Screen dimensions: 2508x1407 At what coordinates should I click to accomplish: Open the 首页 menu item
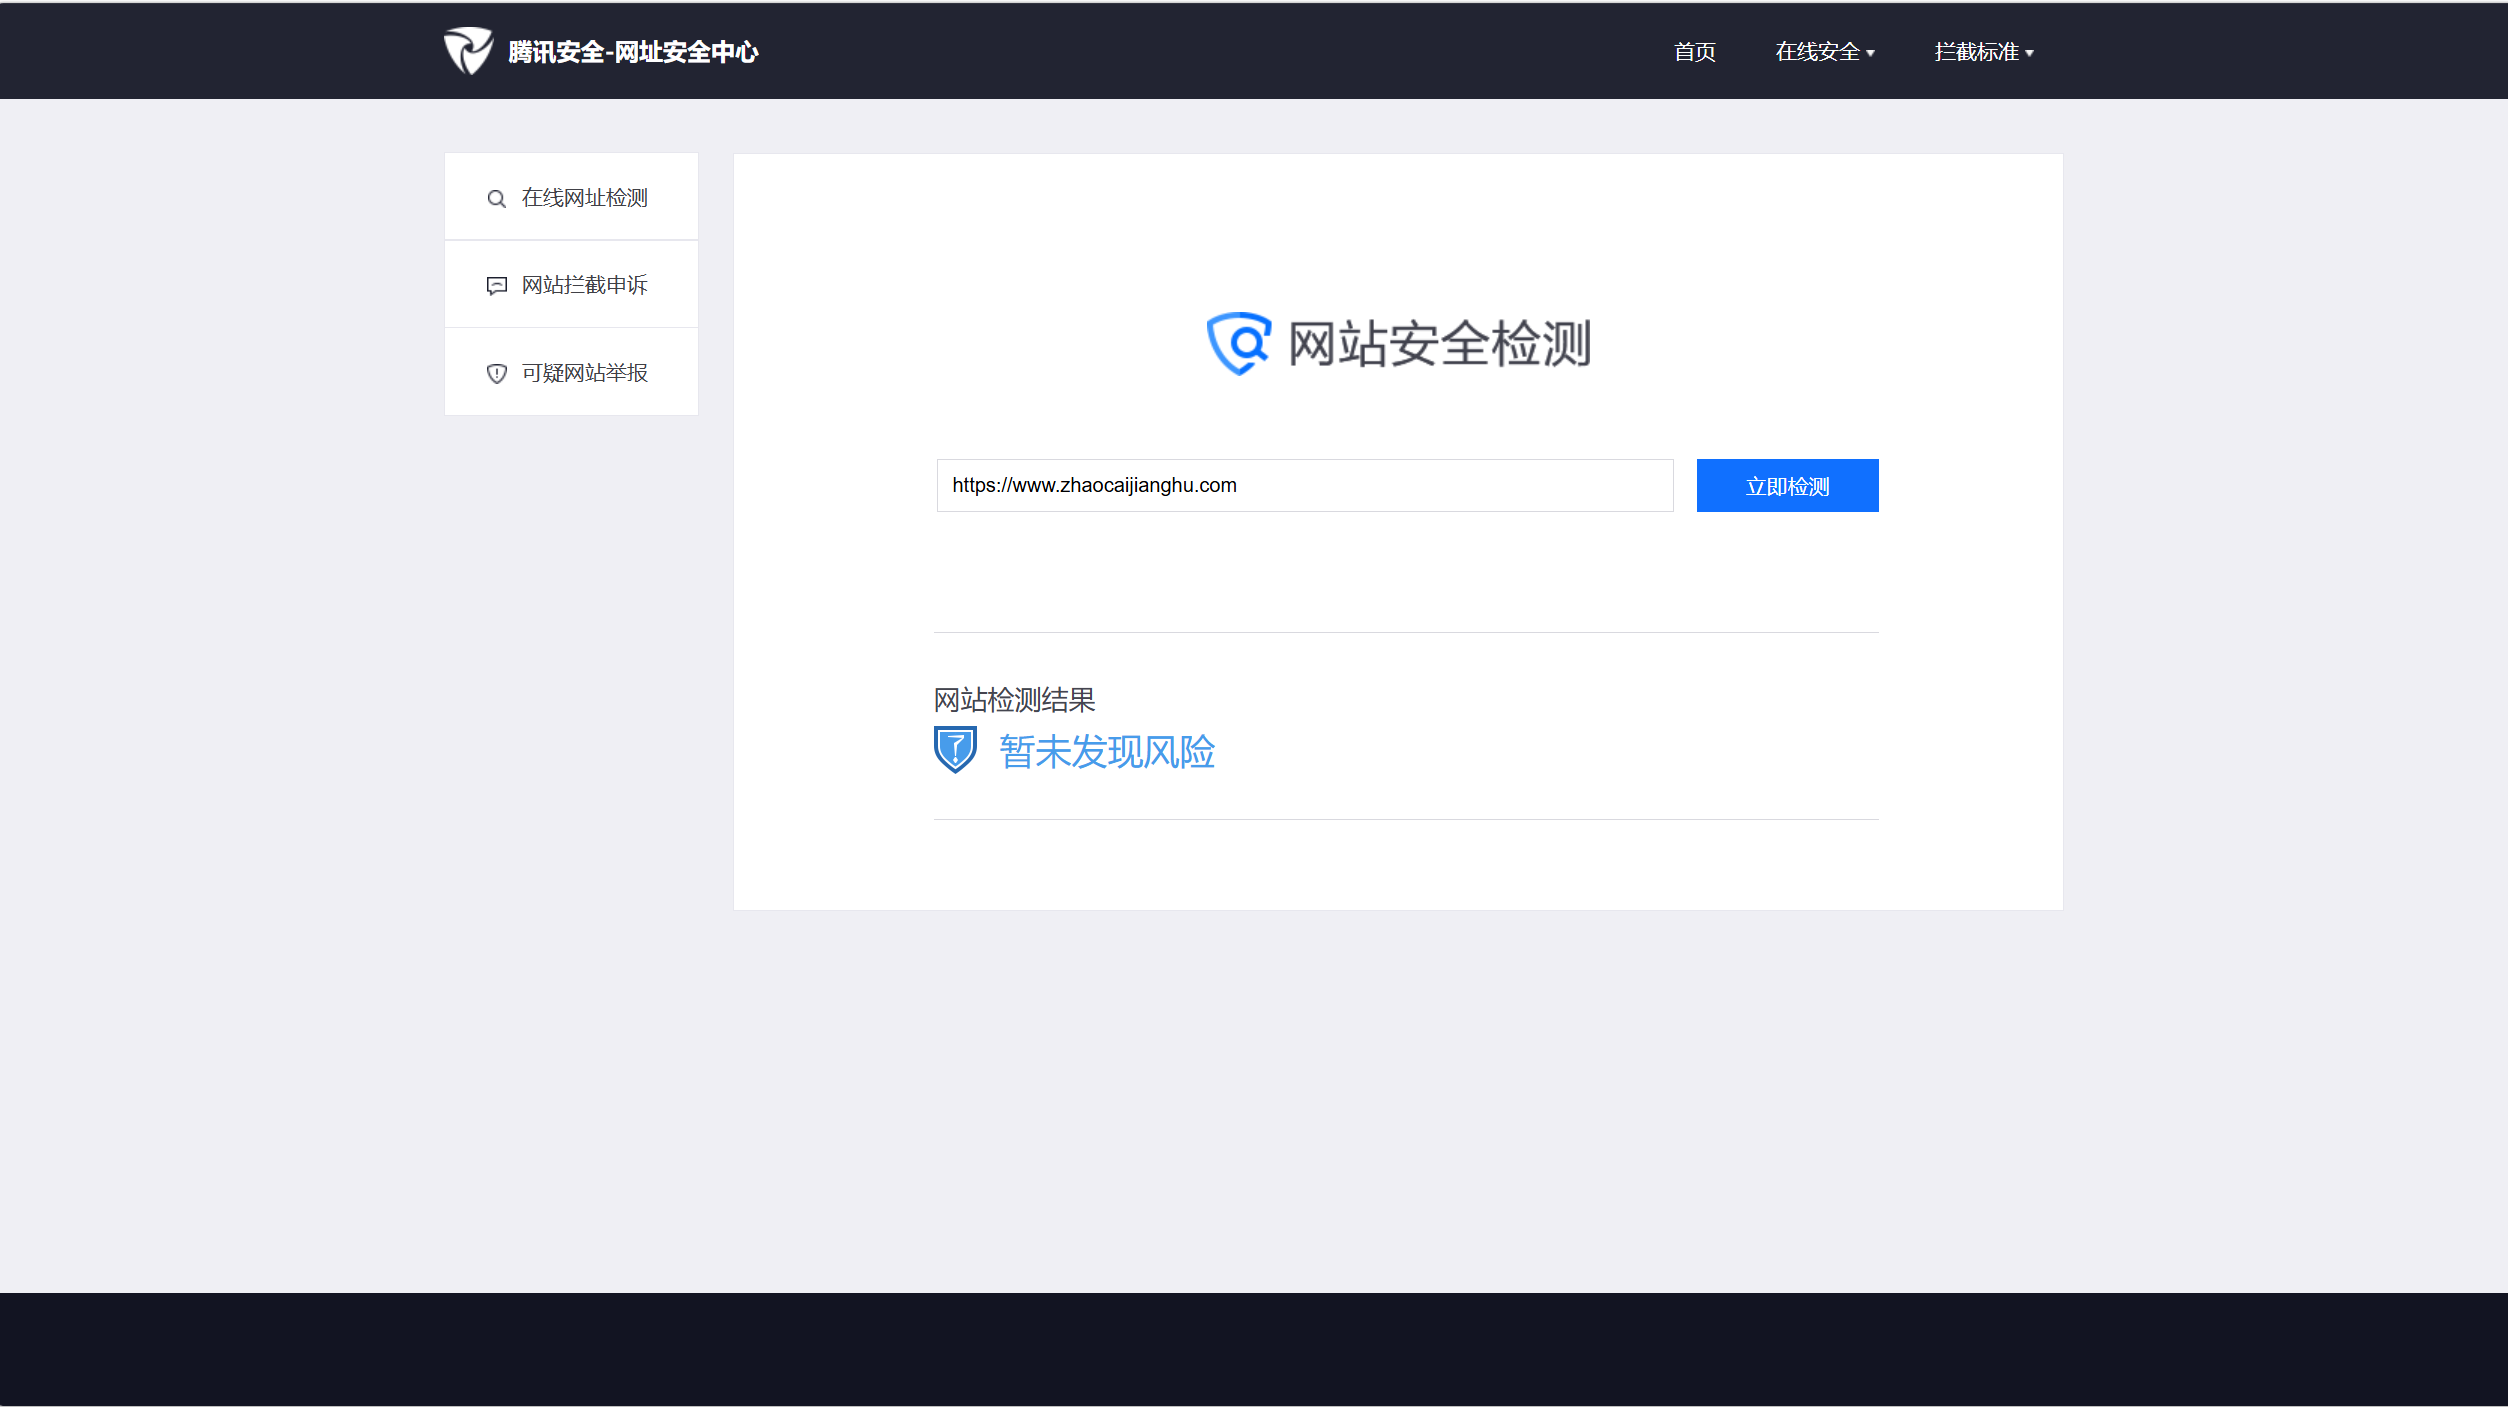tap(1695, 52)
